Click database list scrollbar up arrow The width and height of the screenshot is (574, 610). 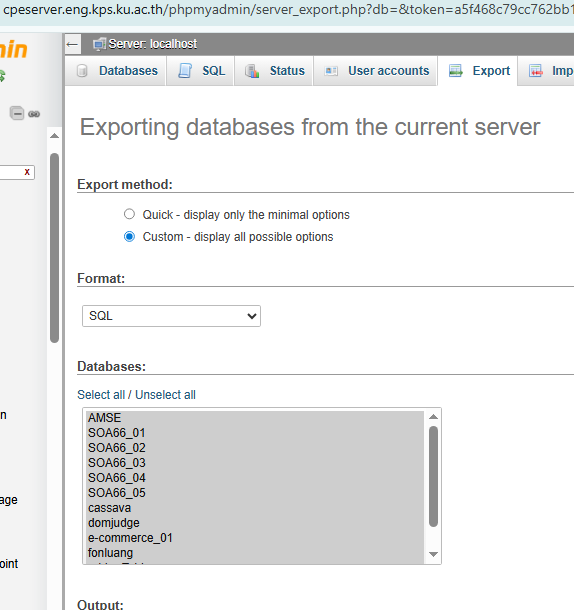[433, 417]
